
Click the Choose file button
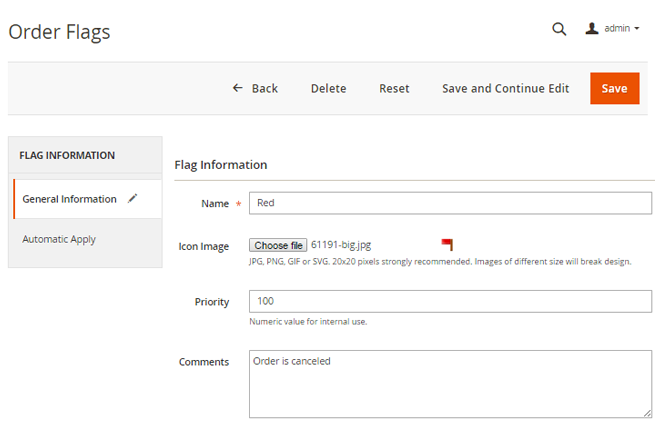(x=278, y=246)
